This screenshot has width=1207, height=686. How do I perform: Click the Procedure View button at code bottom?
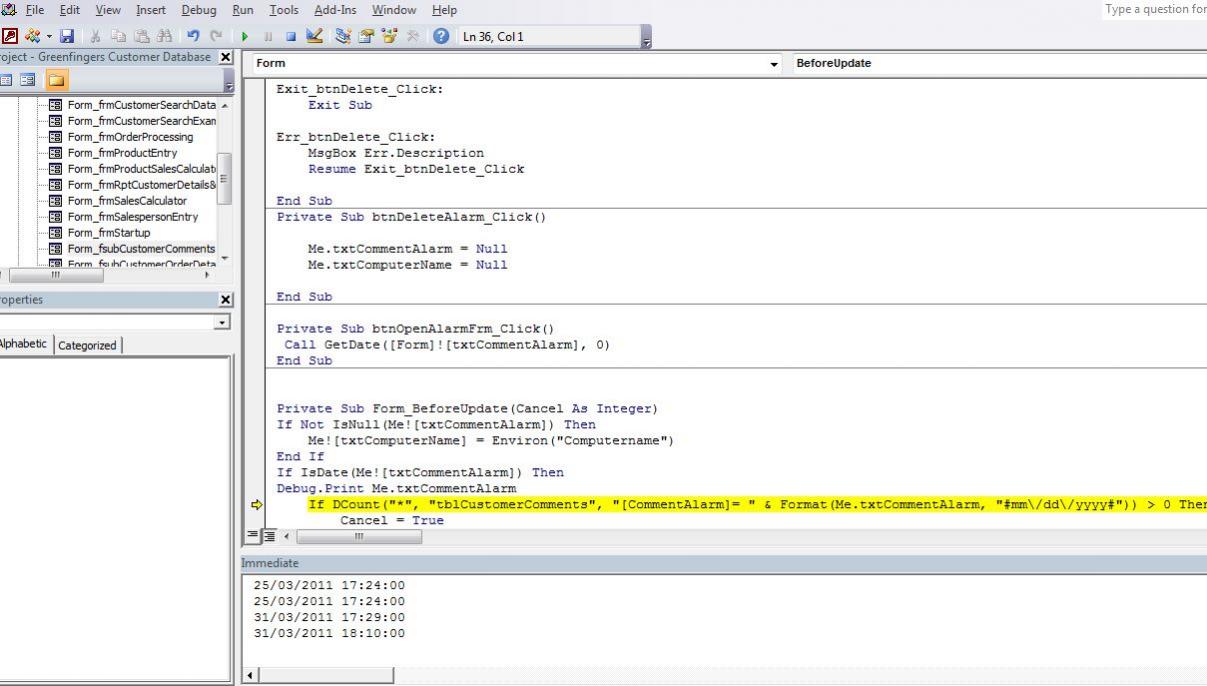253,537
